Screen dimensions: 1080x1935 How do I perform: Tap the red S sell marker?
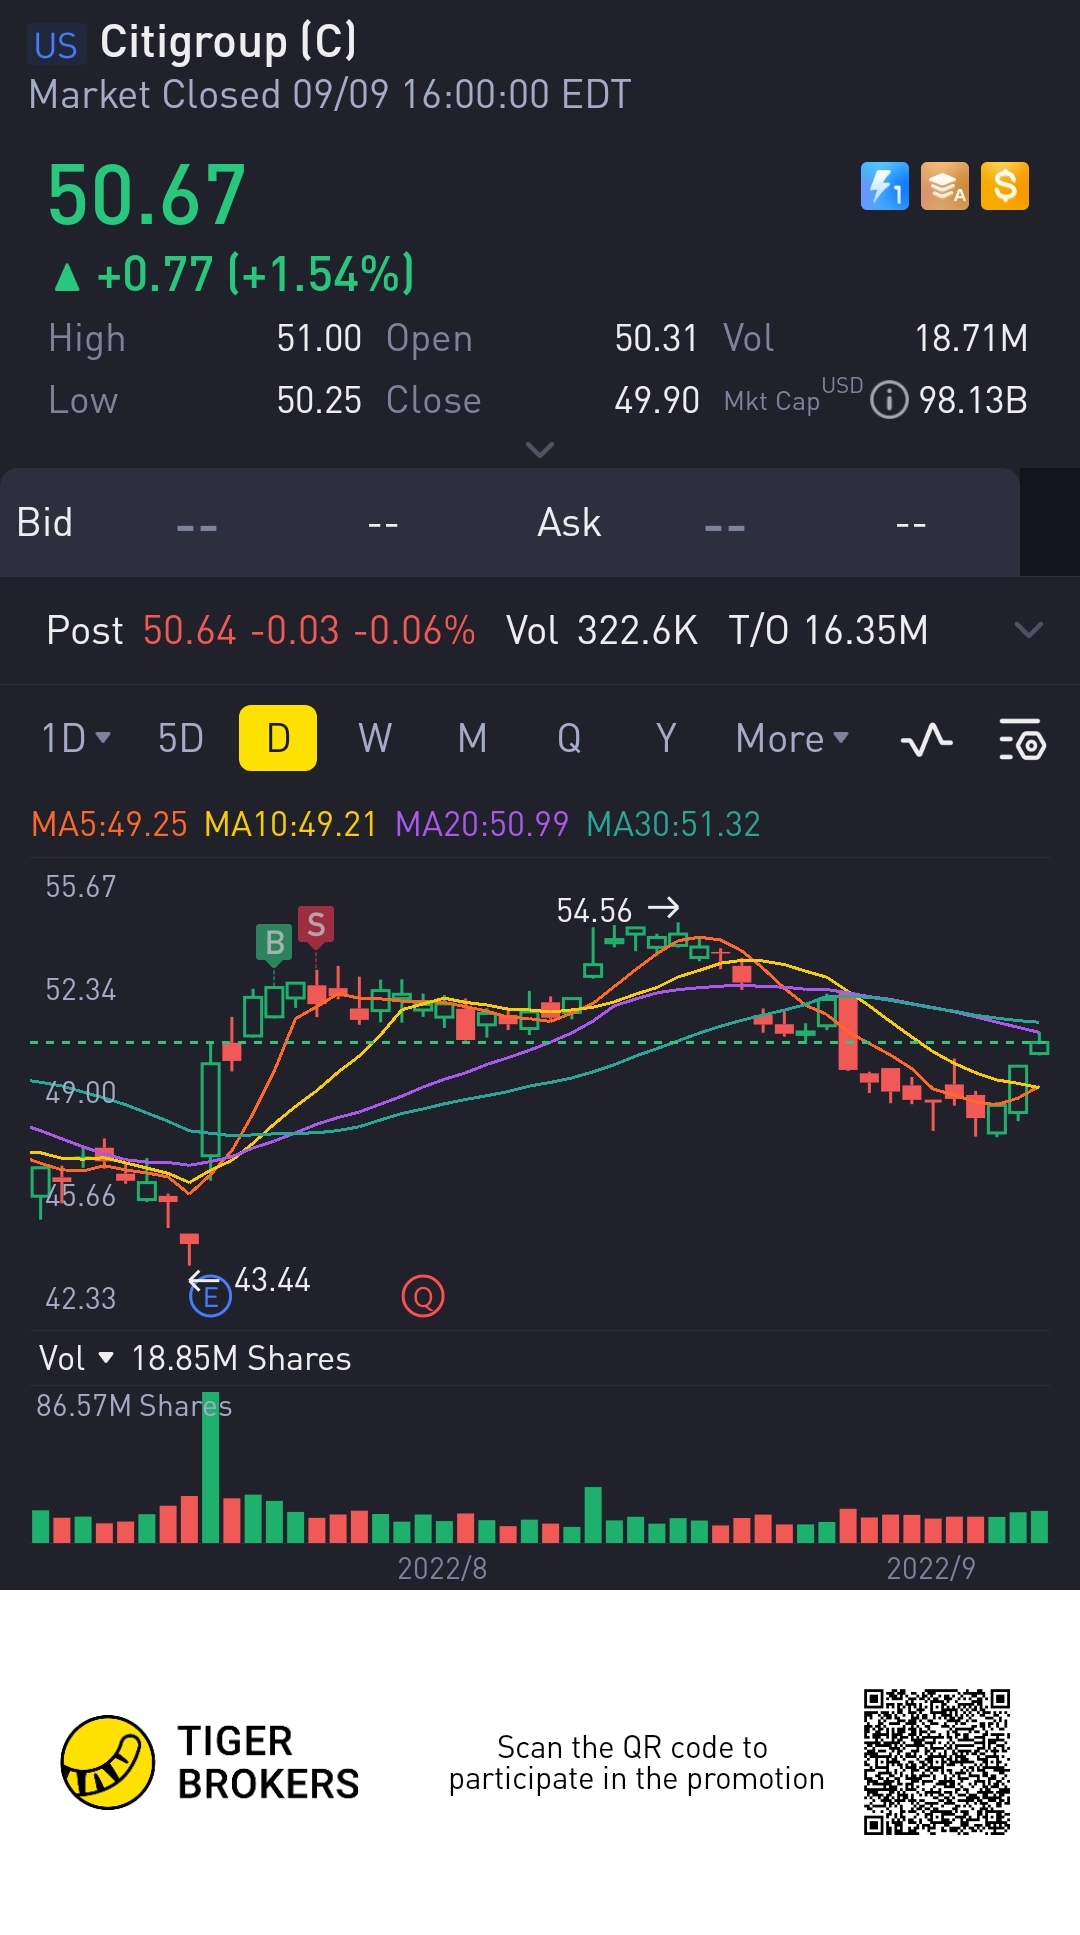[x=316, y=925]
